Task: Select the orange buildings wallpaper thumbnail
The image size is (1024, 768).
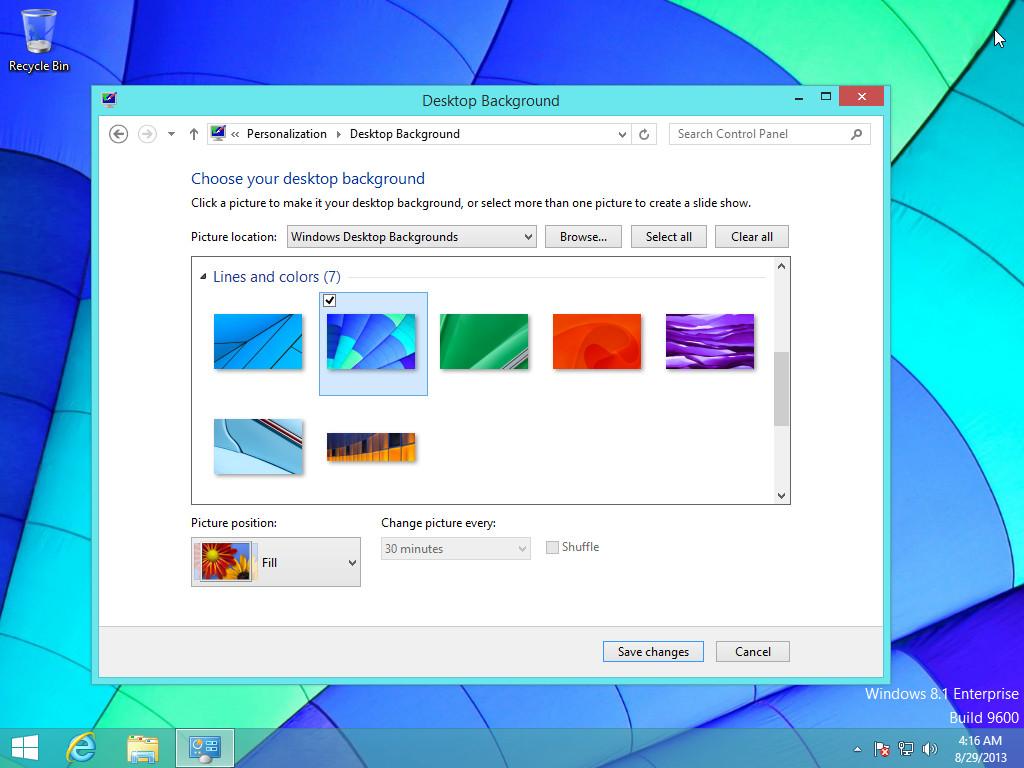Action: [371, 447]
